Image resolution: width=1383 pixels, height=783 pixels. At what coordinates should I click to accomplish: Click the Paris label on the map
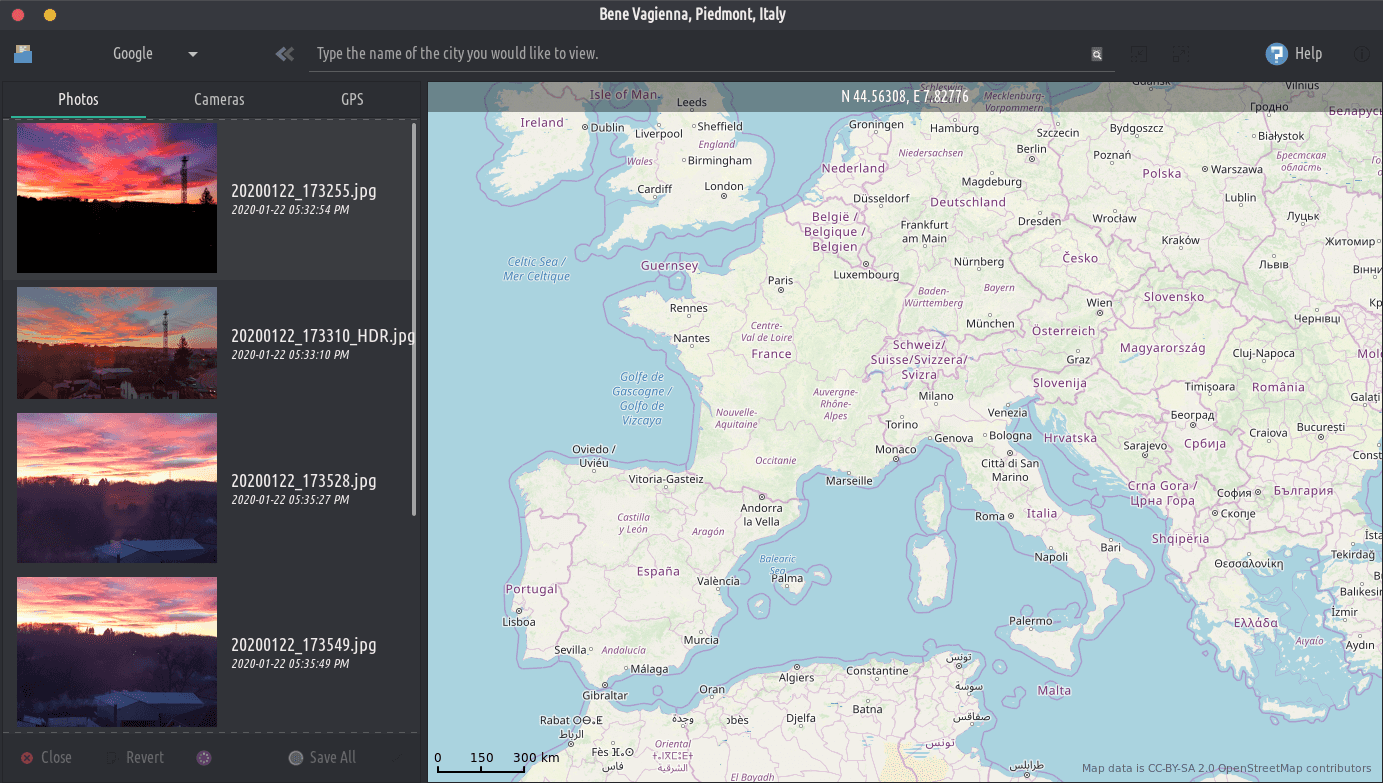(781, 281)
